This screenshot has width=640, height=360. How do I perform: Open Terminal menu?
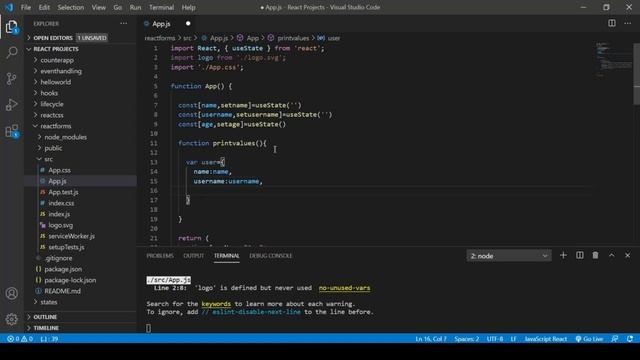point(161,7)
